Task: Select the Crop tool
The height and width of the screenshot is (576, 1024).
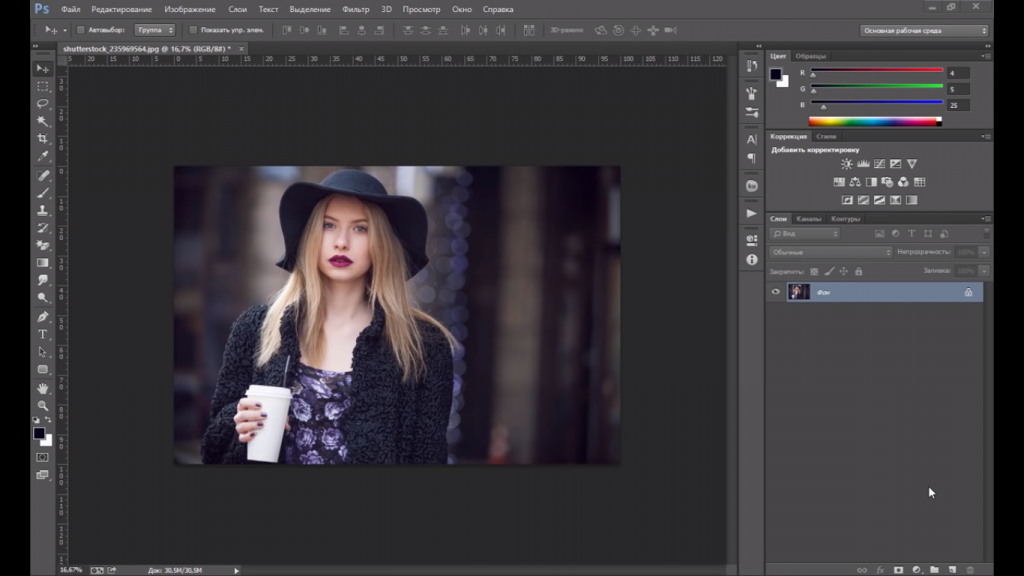Action: (43, 138)
